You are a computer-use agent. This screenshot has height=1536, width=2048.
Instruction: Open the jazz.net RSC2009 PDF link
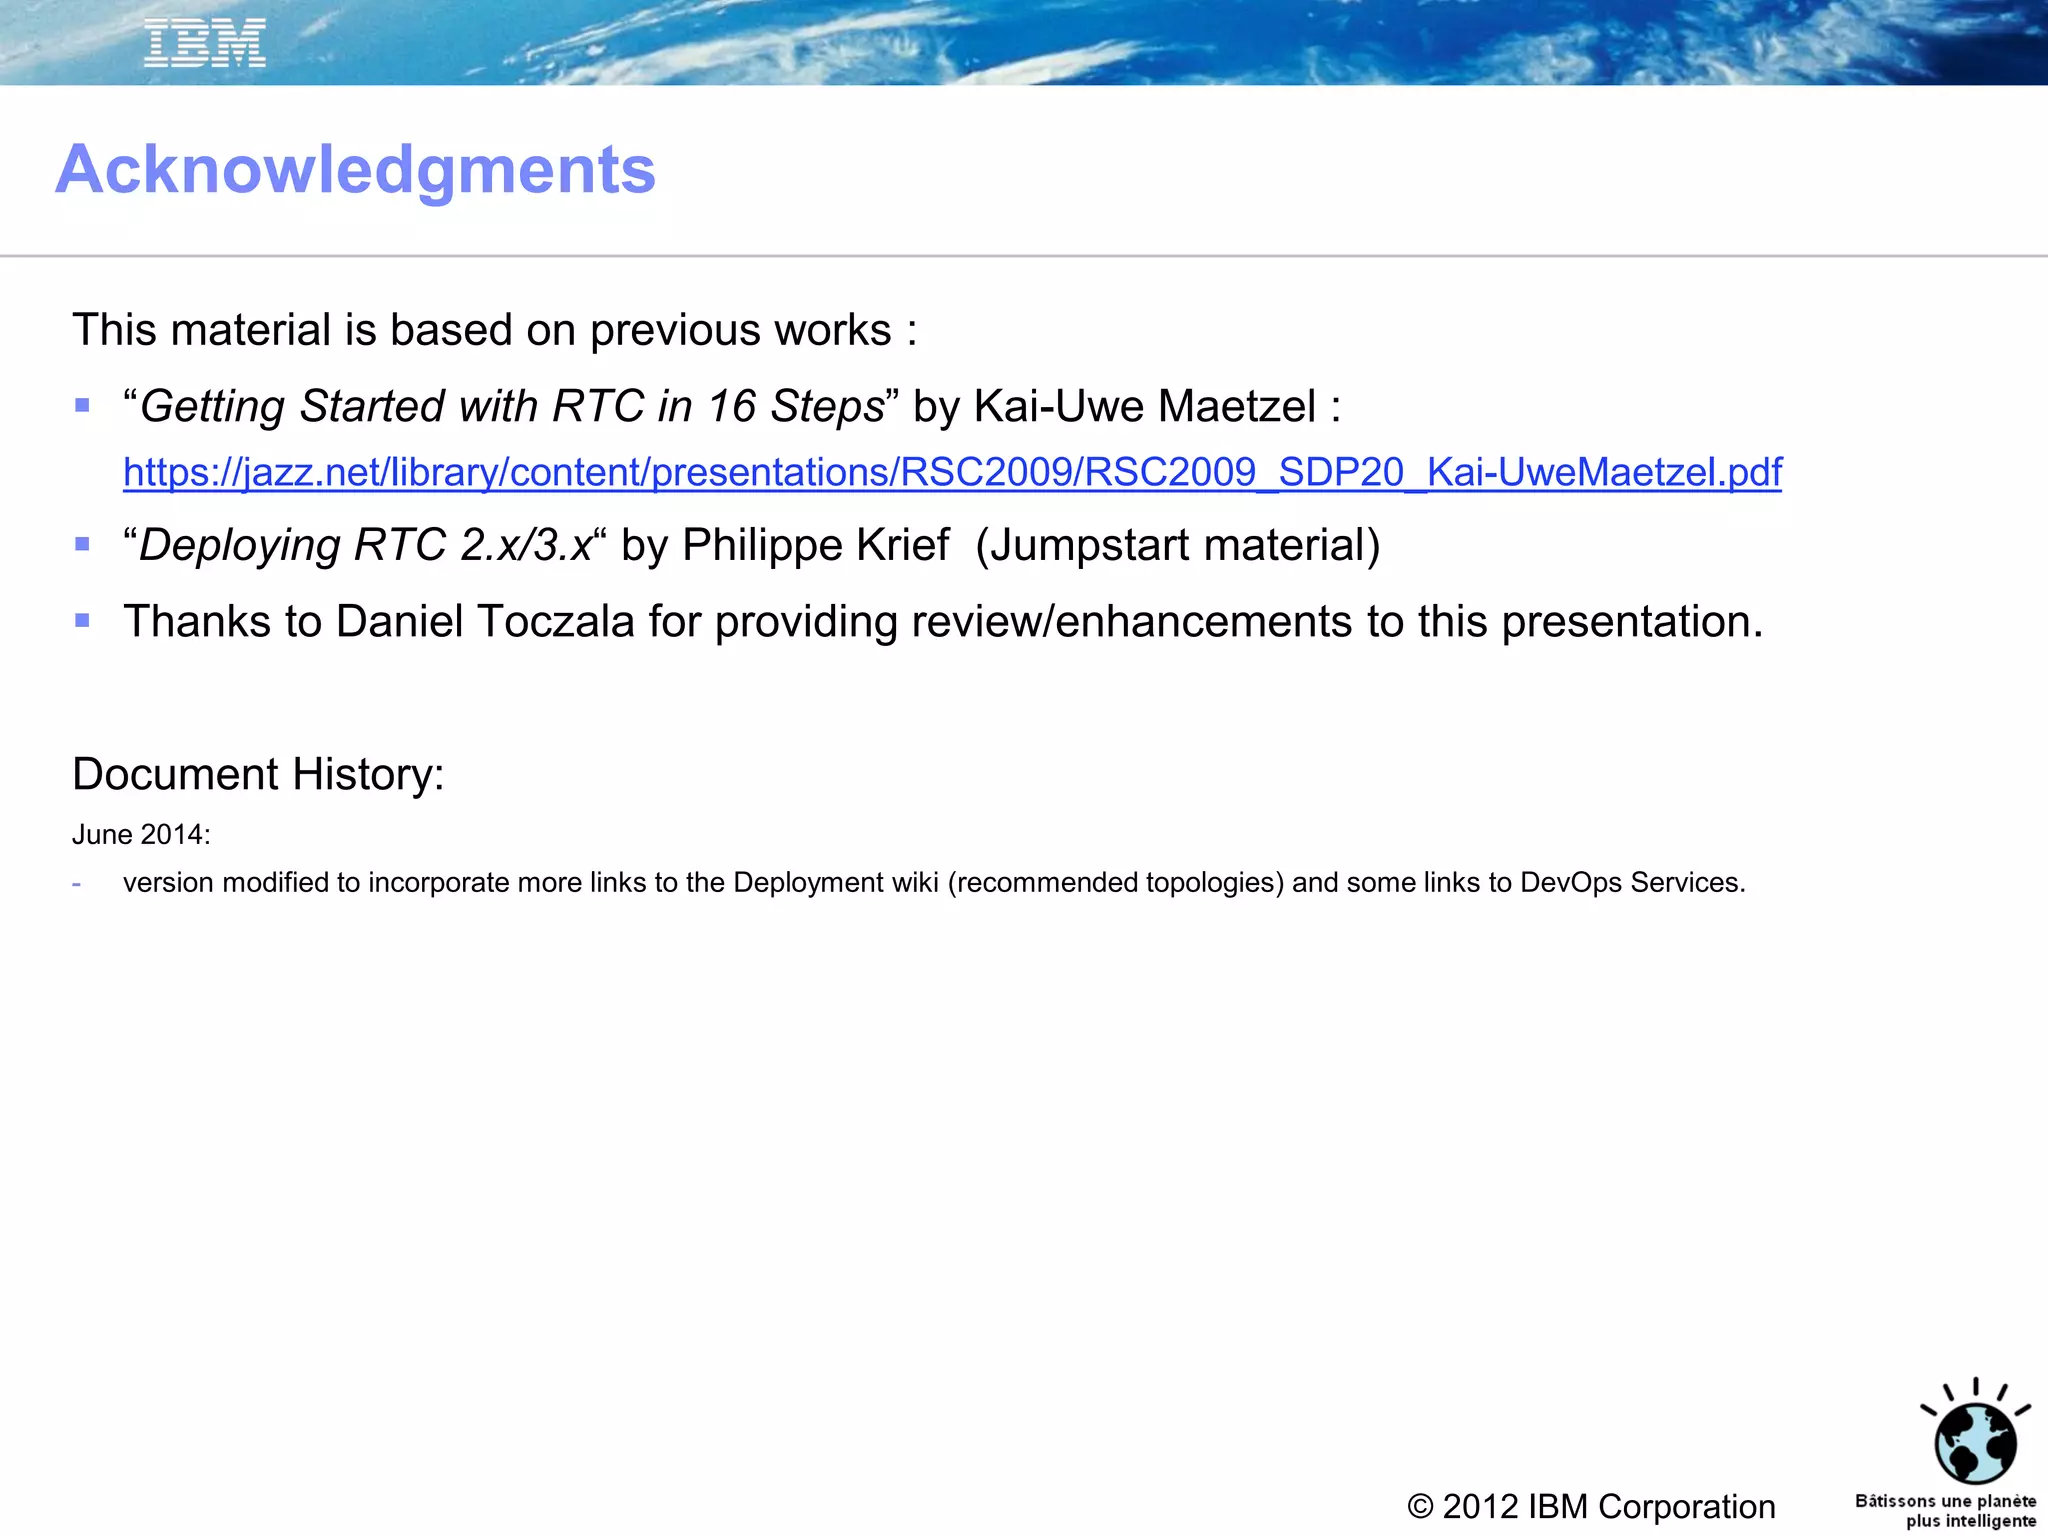pyautogui.click(x=952, y=472)
